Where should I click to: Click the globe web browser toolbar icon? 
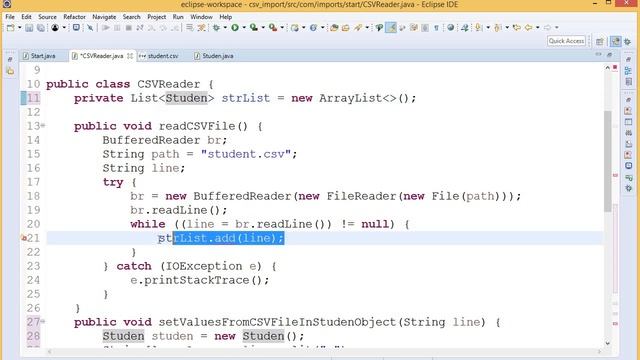pyautogui.click(x=451, y=28)
